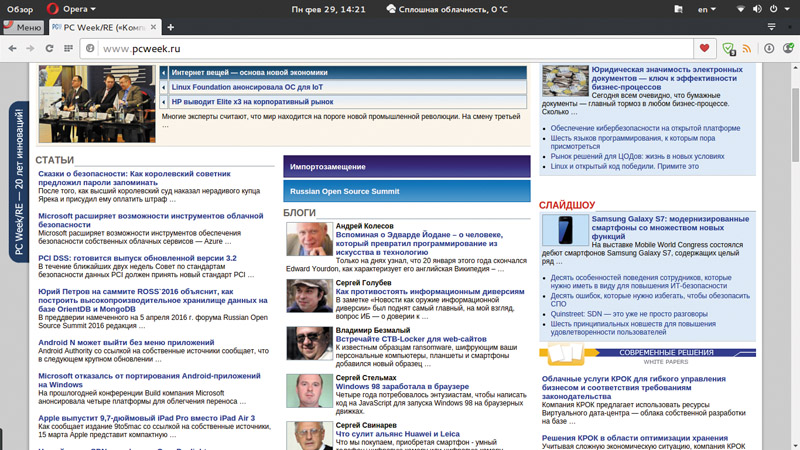Open blog Встречайте CTB-Locker для web-сайтов
The height and width of the screenshot is (450, 800).
coord(411,339)
